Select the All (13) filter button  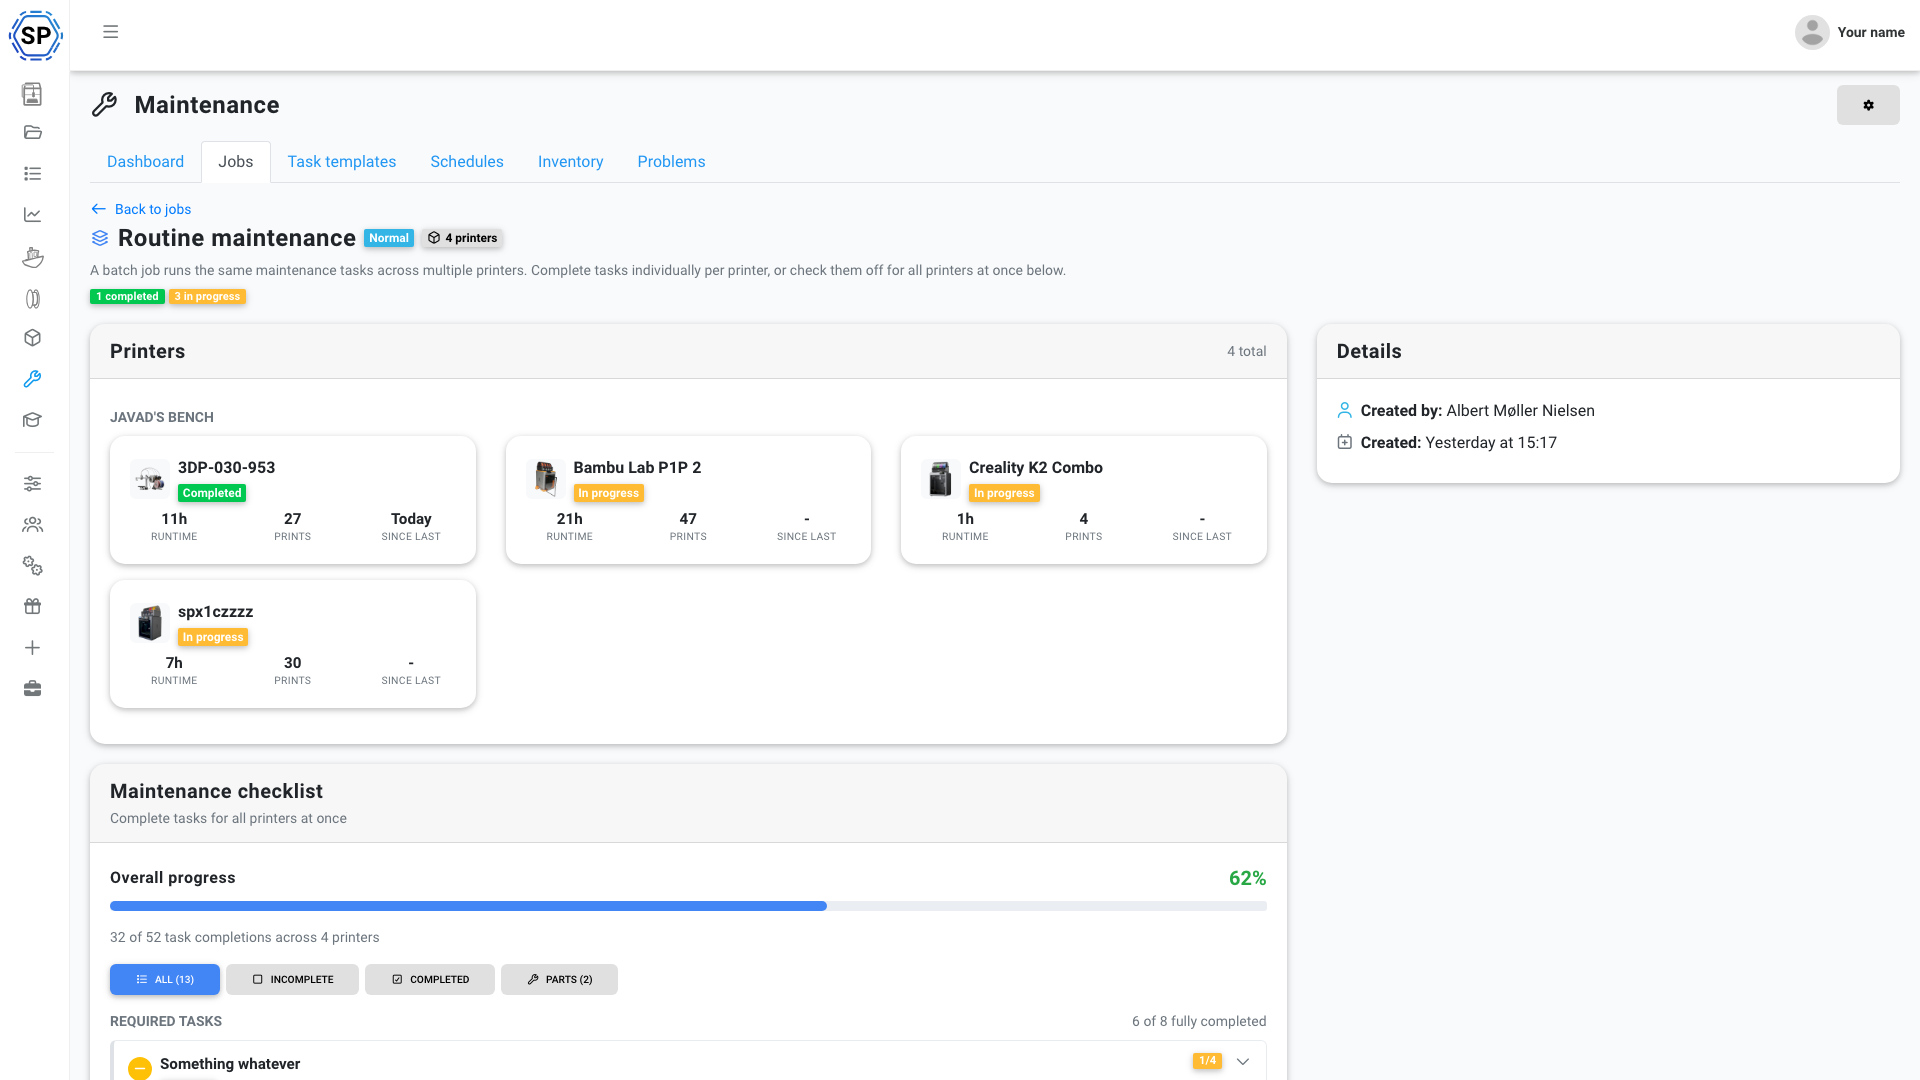coord(164,979)
